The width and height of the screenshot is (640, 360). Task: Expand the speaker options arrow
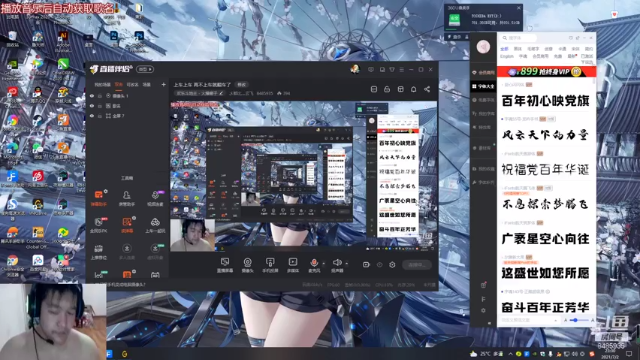pyautogui.click(x=347, y=263)
